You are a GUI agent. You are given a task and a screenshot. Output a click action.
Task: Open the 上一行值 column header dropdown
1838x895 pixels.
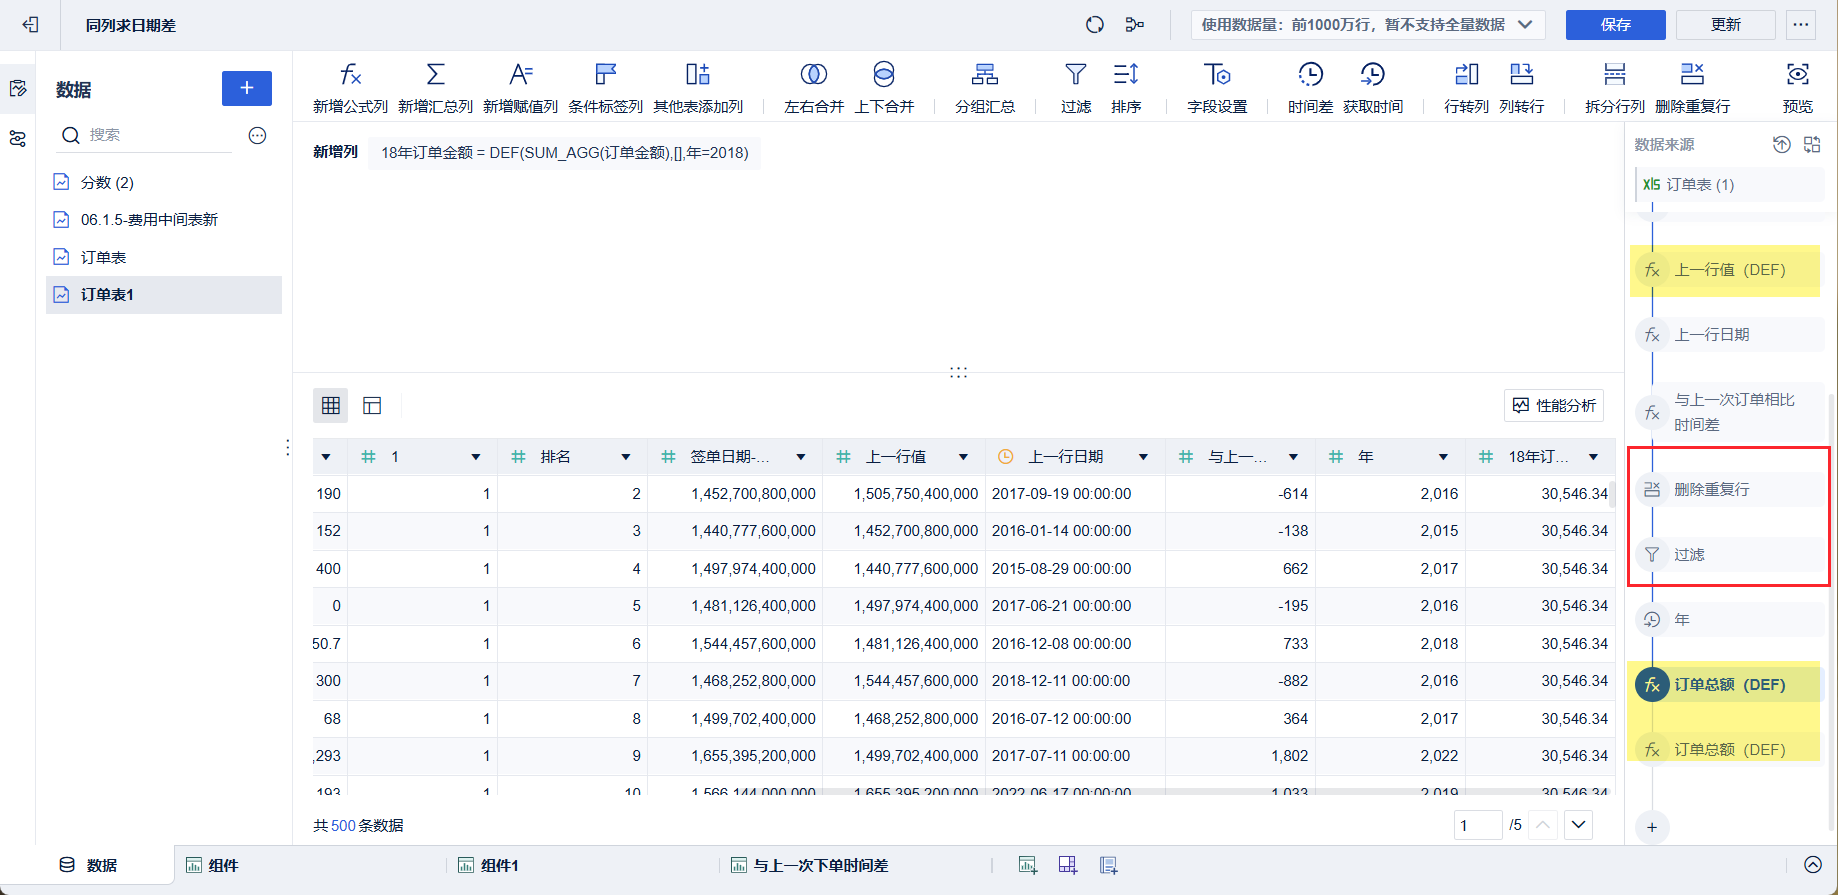coord(963,457)
